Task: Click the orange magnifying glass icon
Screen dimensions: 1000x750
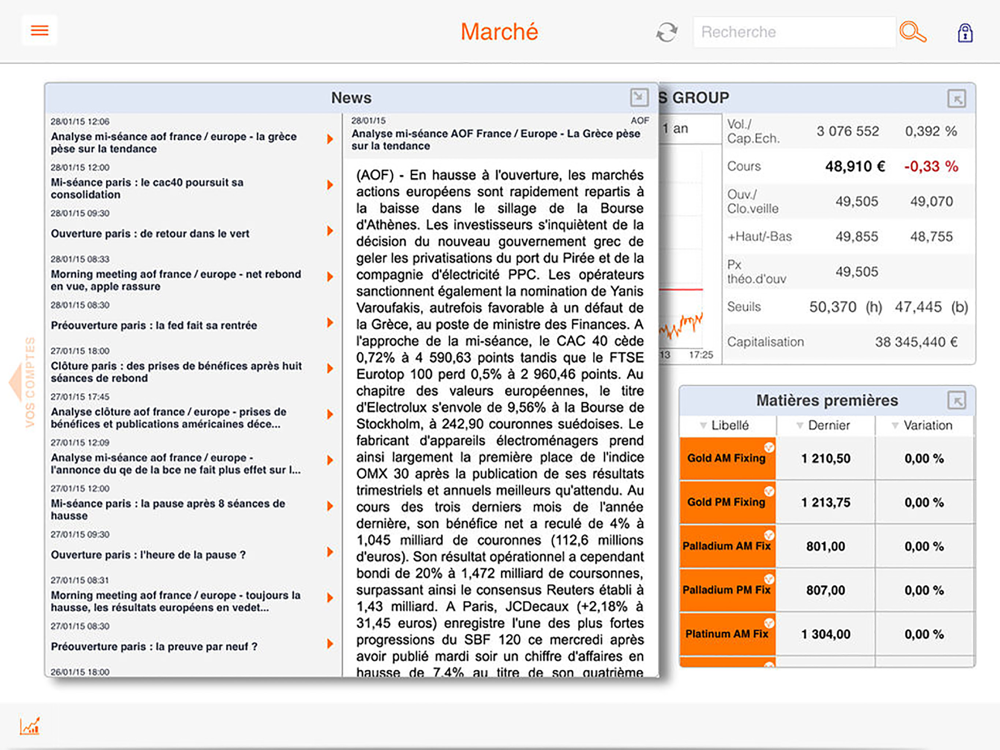Action: tap(912, 32)
